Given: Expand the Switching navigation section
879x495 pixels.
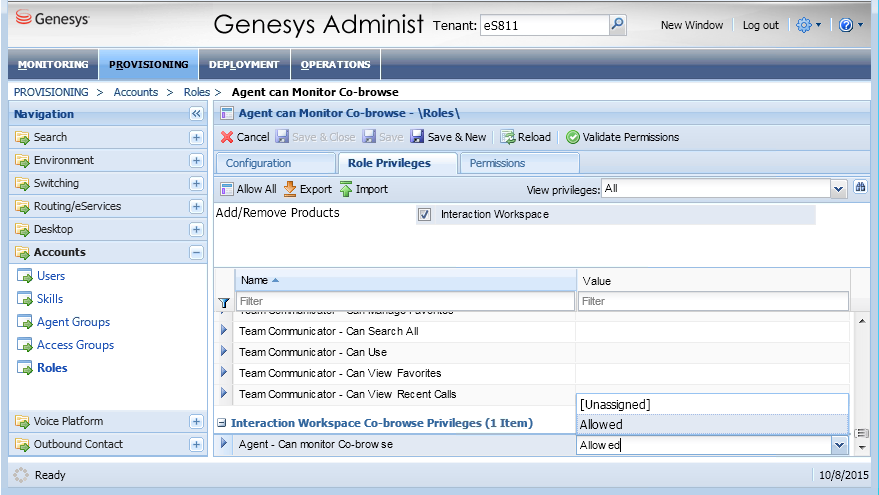Looking at the screenshot, I should (x=196, y=183).
